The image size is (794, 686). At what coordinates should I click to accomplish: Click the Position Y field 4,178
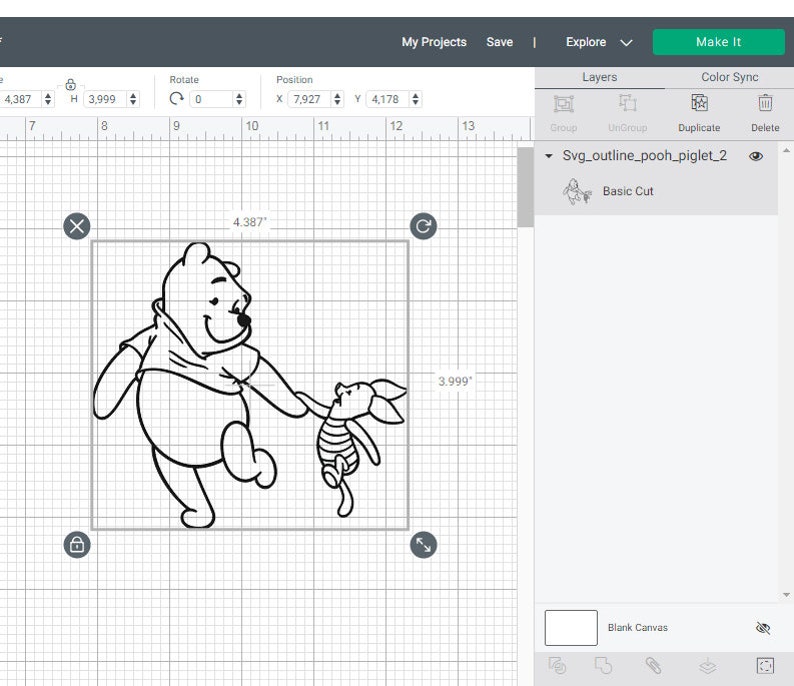pos(388,99)
